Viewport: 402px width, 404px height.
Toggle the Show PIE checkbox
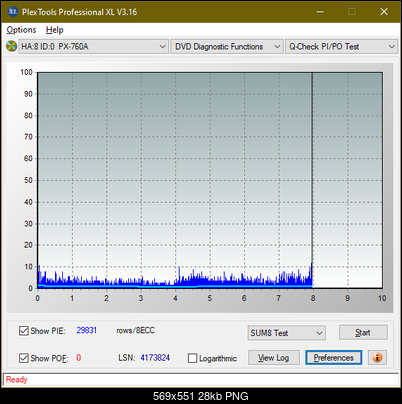(24, 331)
